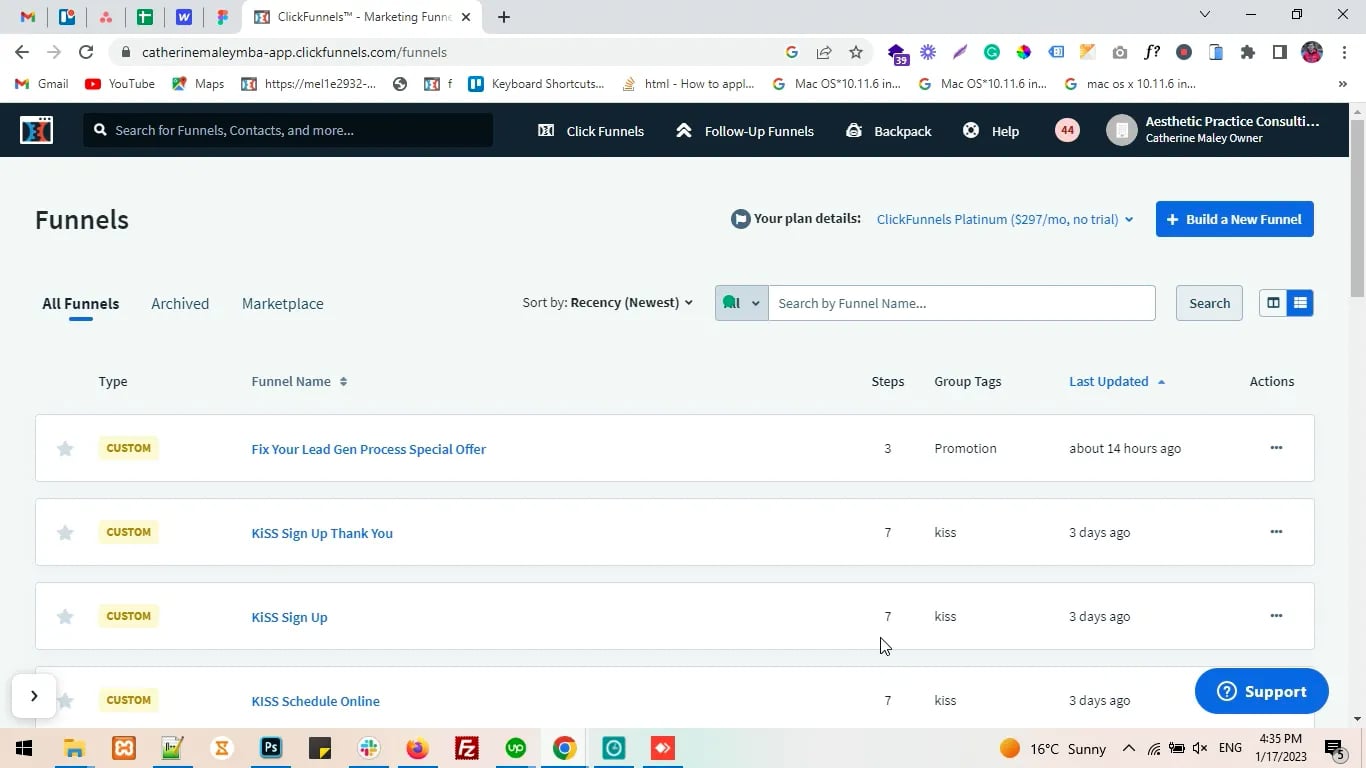This screenshot has height=768, width=1366.
Task: Open the plan details ClickFunnels Platinum dropdown
Action: point(1005,219)
